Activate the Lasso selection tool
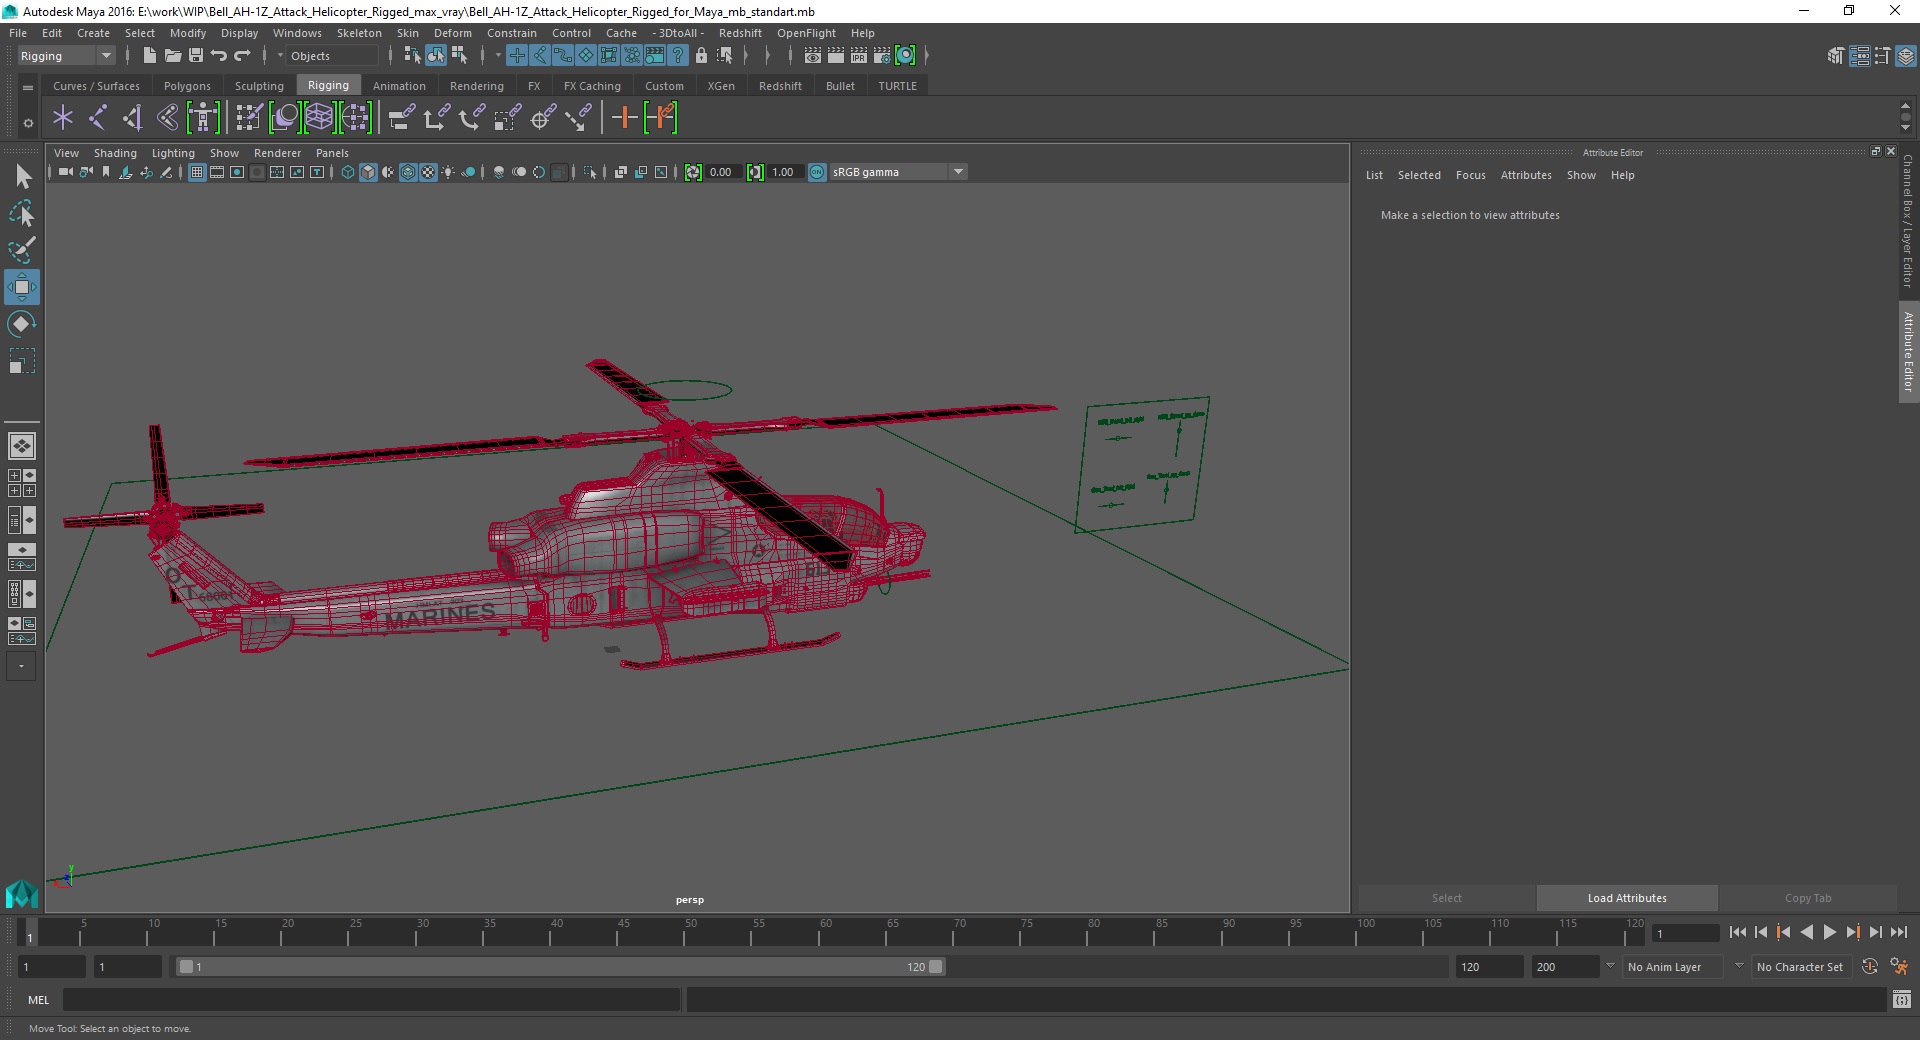The height and width of the screenshot is (1040, 1920). pyautogui.click(x=22, y=213)
